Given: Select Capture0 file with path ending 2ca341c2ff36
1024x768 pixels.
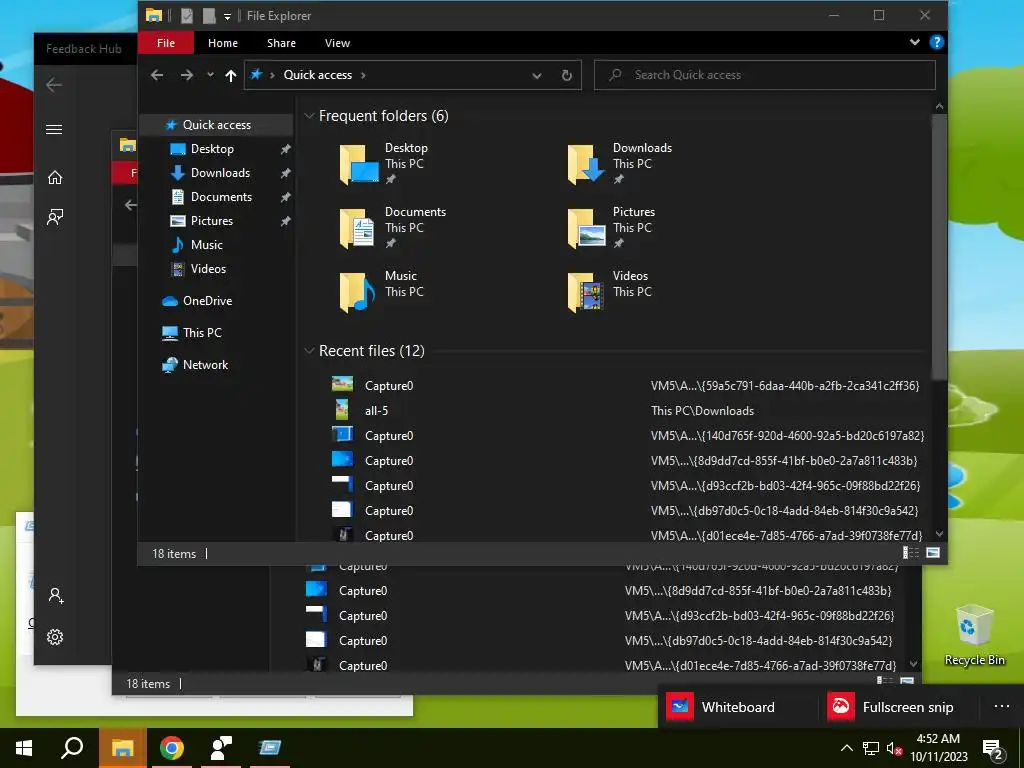Looking at the screenshot, I should (627, 386).
